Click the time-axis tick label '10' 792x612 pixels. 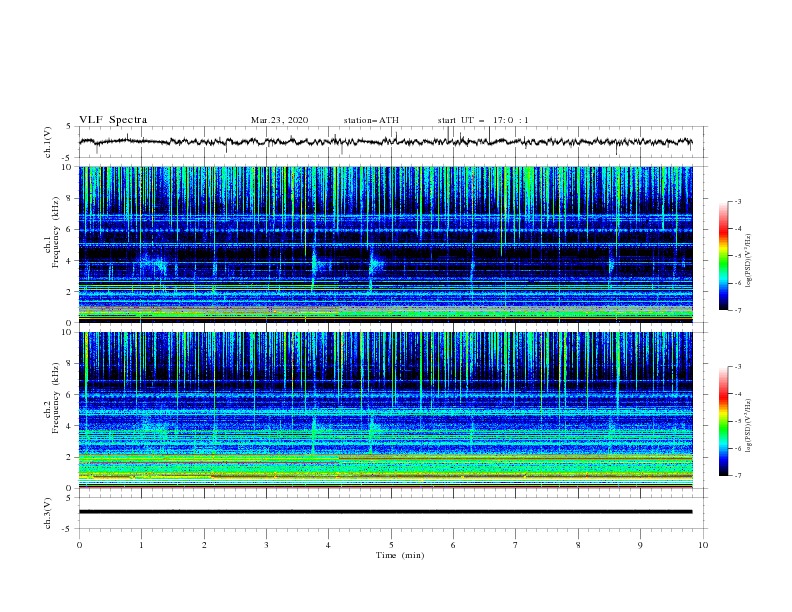(703, 545)
